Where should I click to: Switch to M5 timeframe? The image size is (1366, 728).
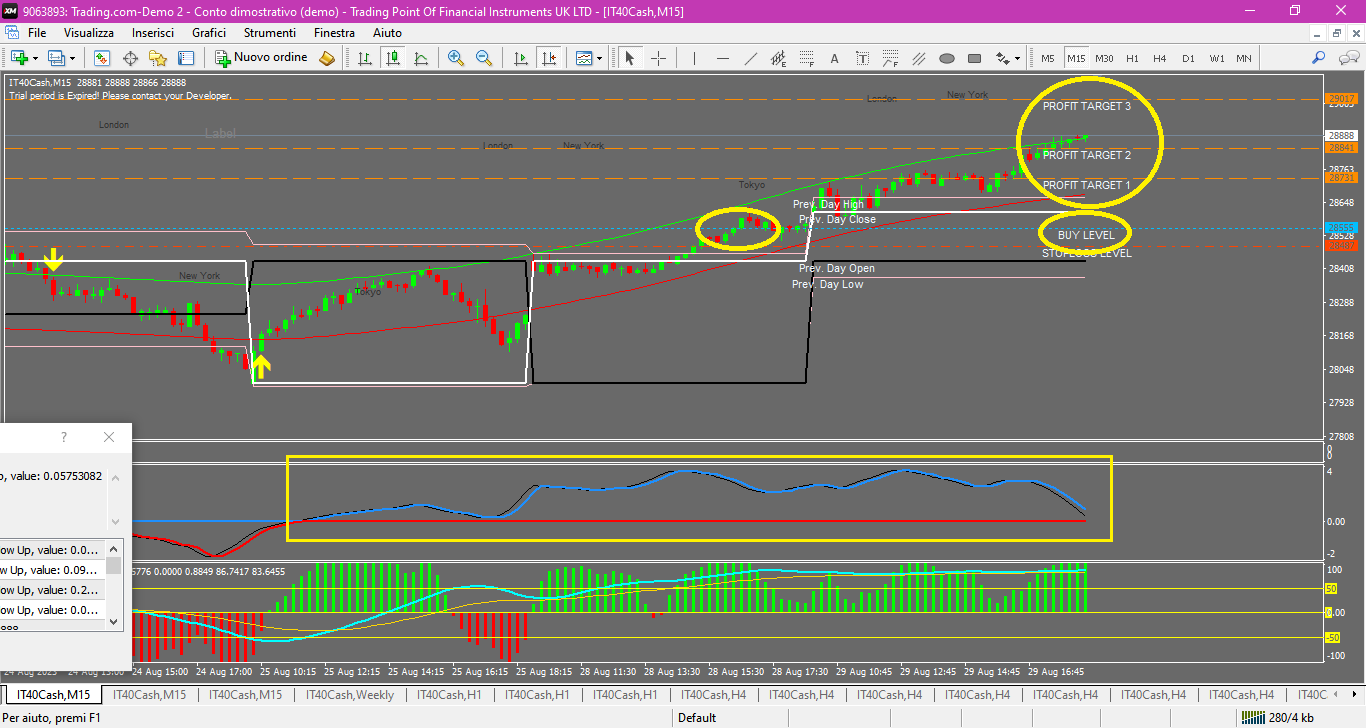(1048, 58)
